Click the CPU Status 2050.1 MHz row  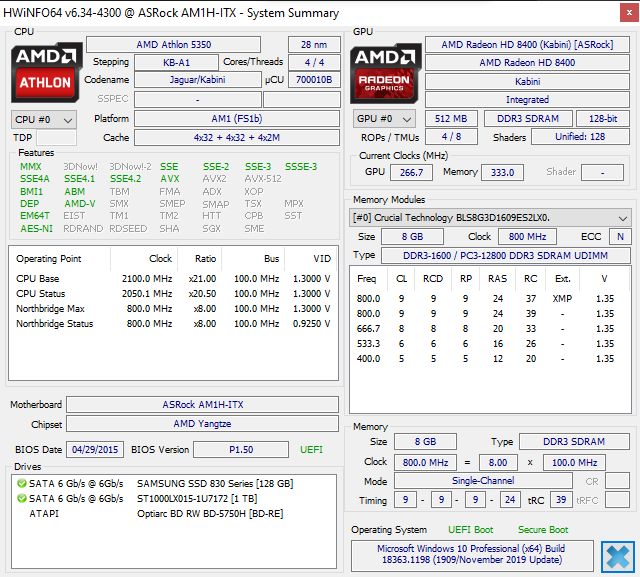173,294
